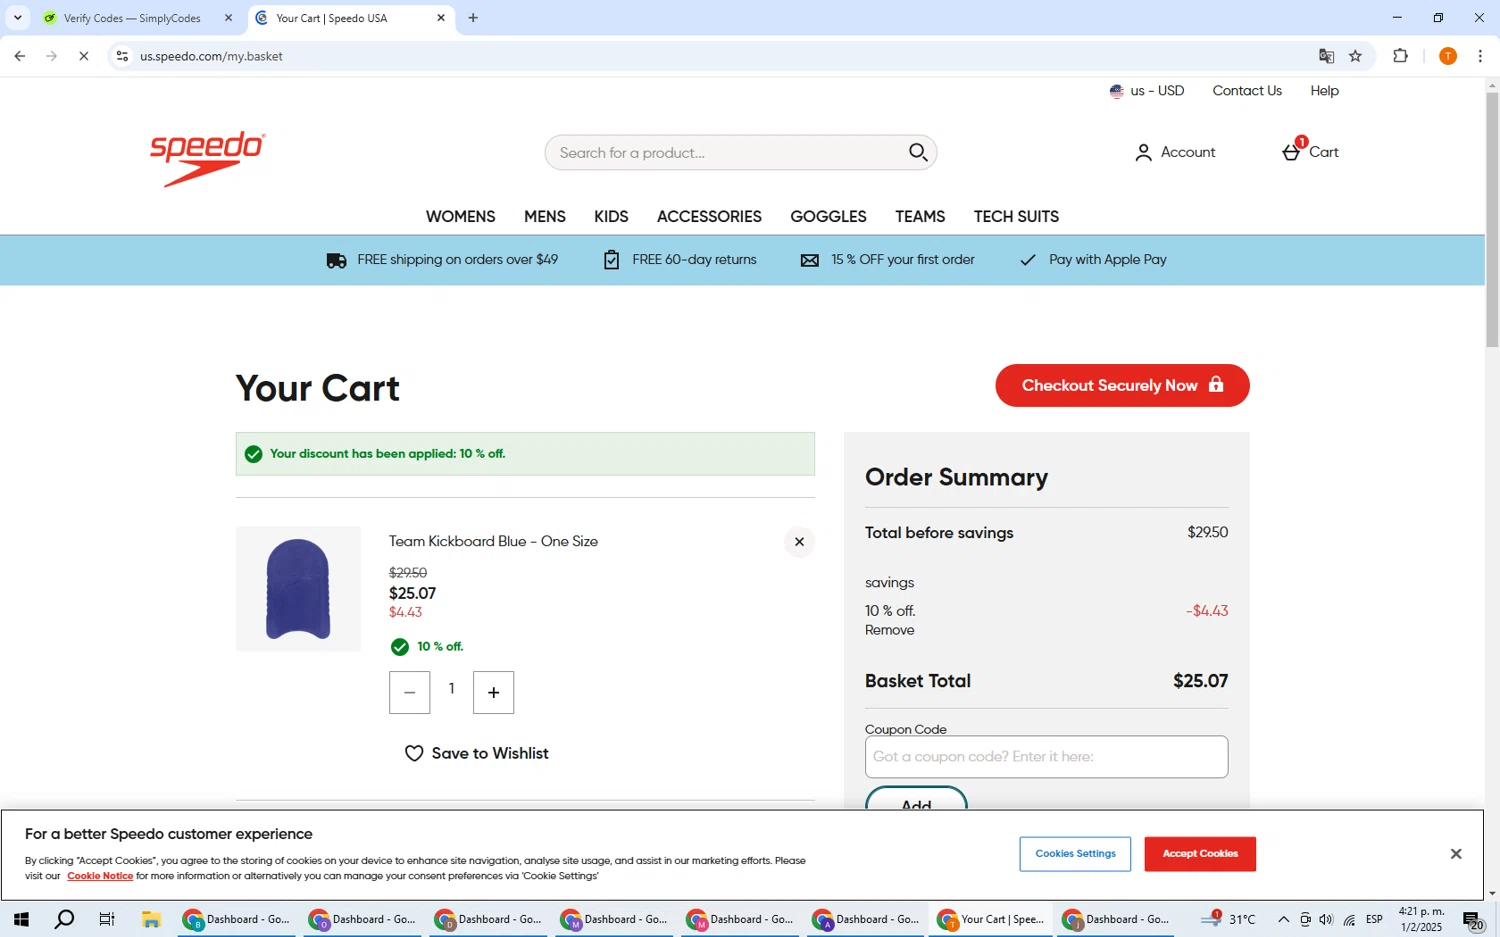Open the KIDS menu
Screen dimensions: 1500x937
tap(611, 217)
